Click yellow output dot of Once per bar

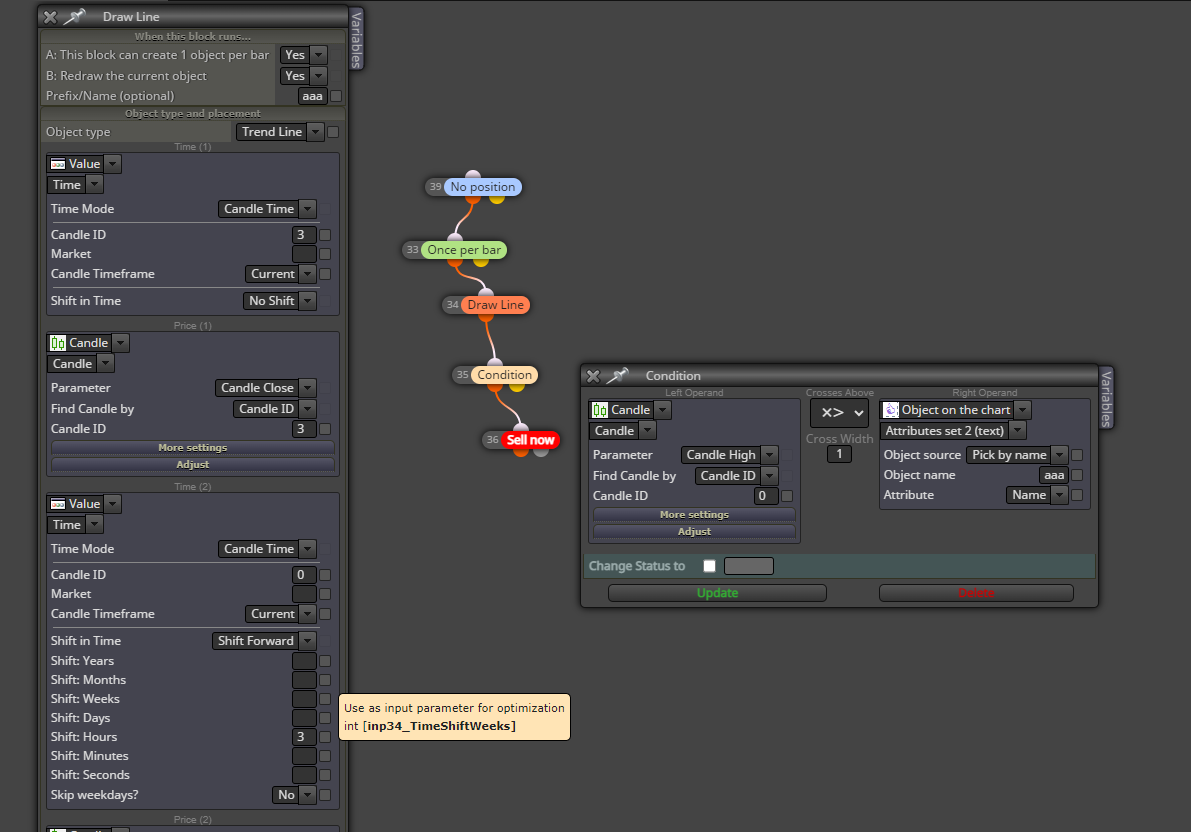[481, 261]
